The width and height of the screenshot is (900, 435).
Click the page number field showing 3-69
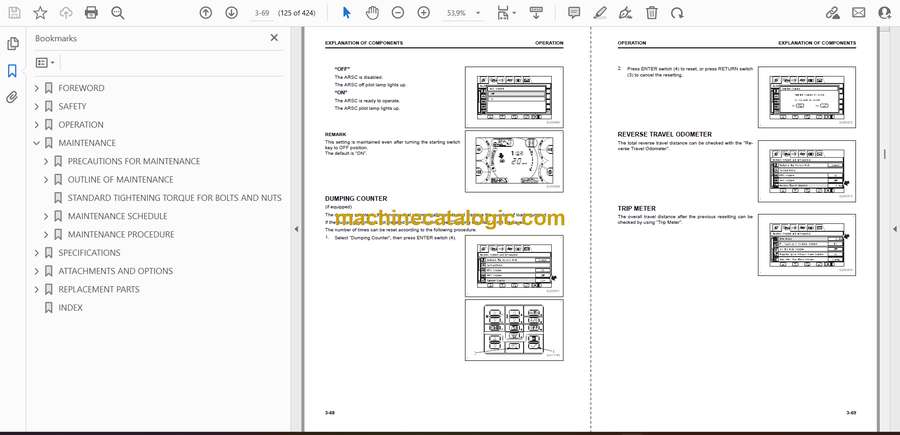[x=262, y=13]
